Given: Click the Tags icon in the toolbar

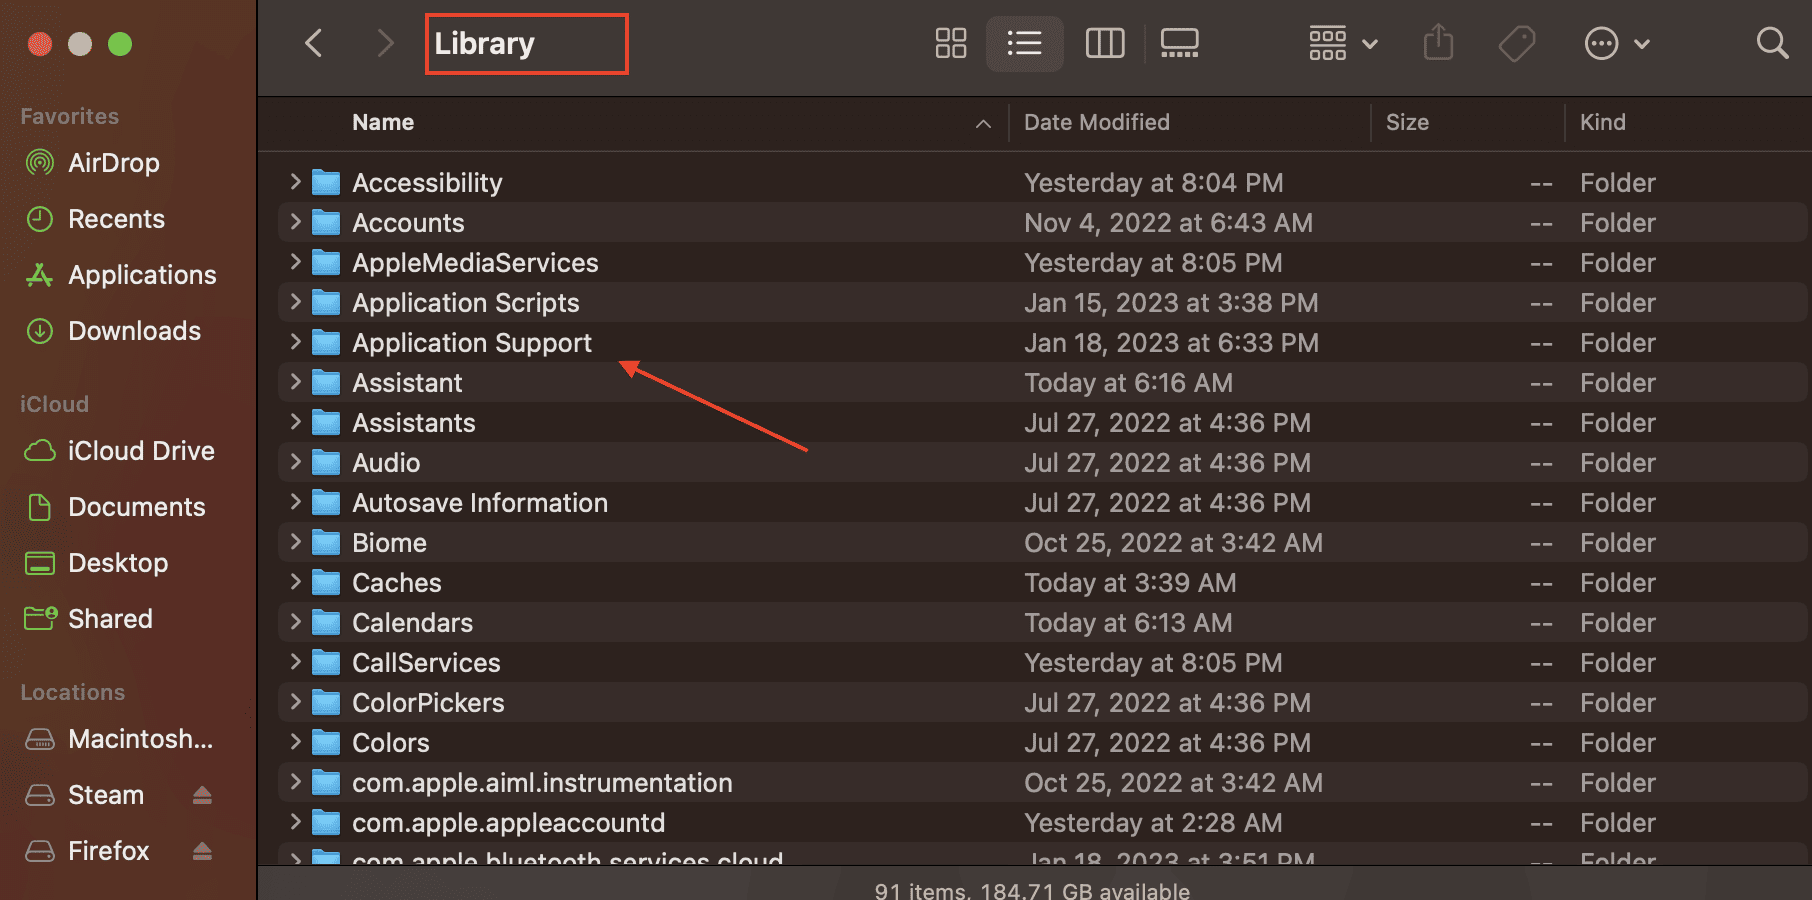Looking at the screenshot, I should pyautogui.click(x=1517, y=43).
